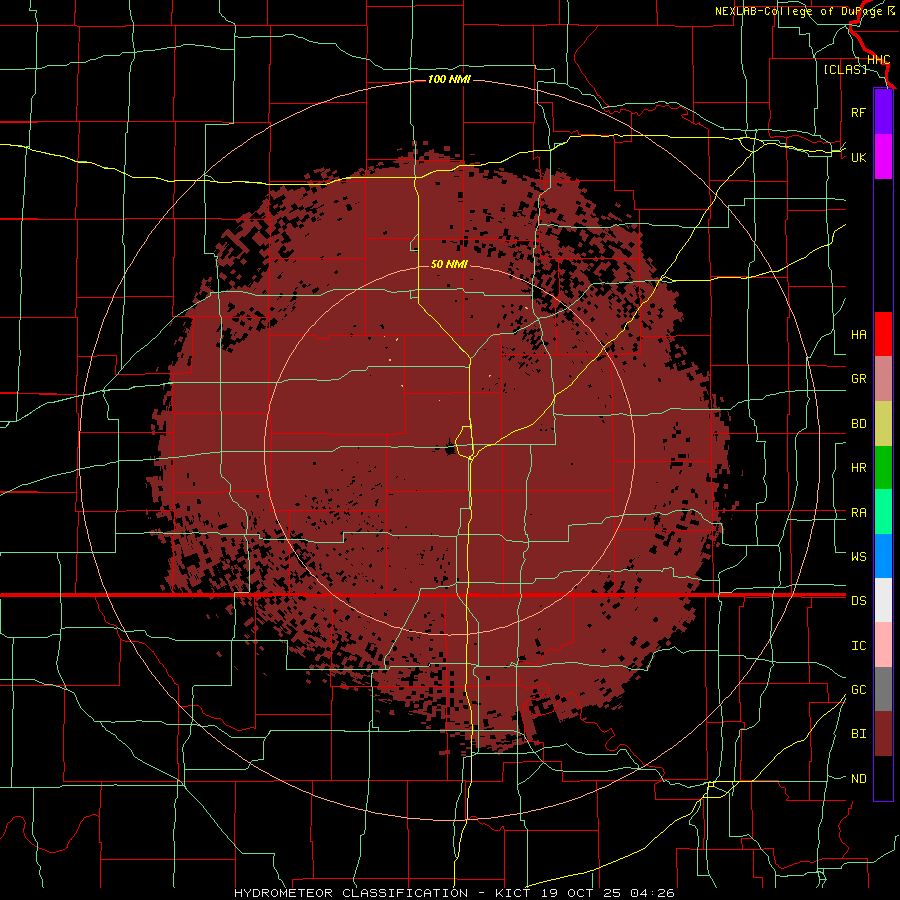This screenshot has height=900, width=900.
Task: Click the "[CLAS]" units label
Action: [x=845, y=69]
